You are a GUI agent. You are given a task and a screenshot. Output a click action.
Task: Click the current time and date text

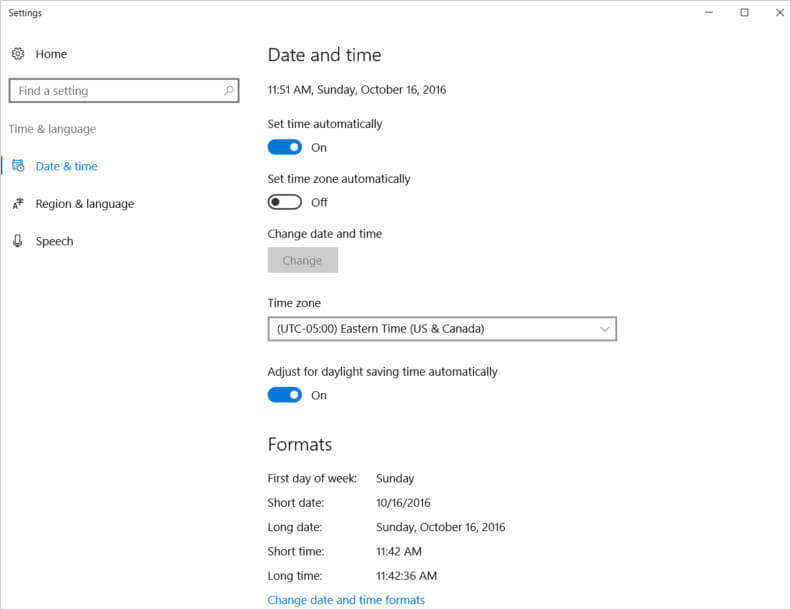pos(357,90)
